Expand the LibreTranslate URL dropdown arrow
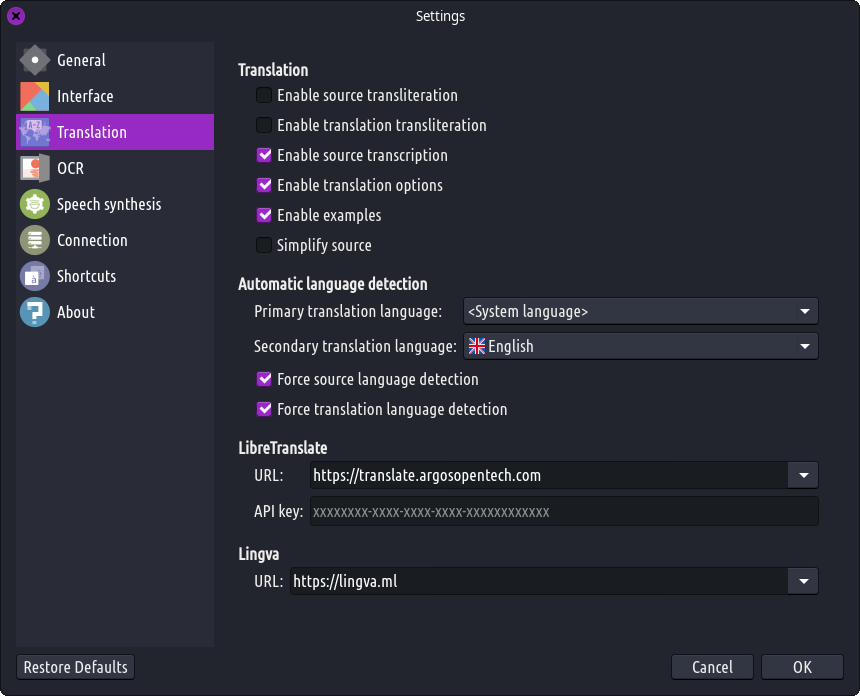 (x=804, y=475)
